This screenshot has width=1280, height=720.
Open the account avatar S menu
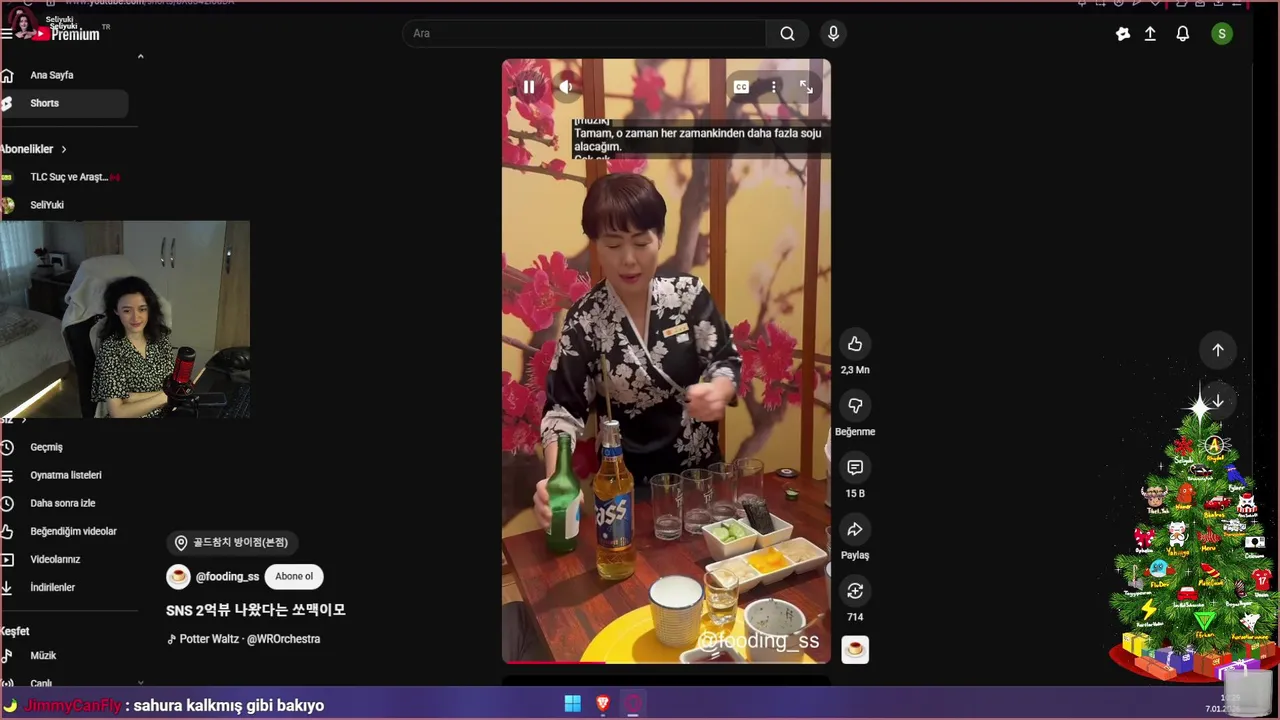pos(1221,33)
